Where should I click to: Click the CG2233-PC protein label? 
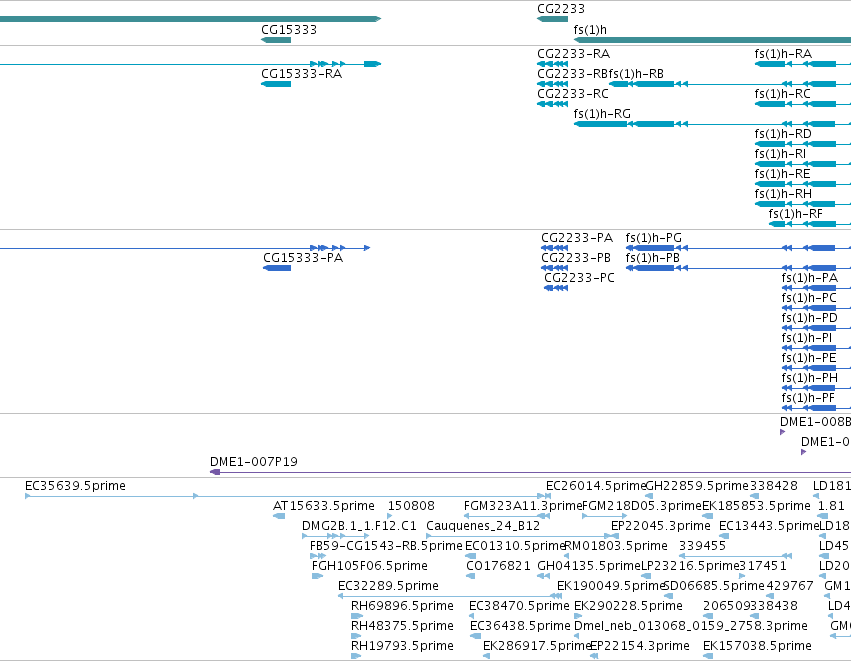coord(579,278)
